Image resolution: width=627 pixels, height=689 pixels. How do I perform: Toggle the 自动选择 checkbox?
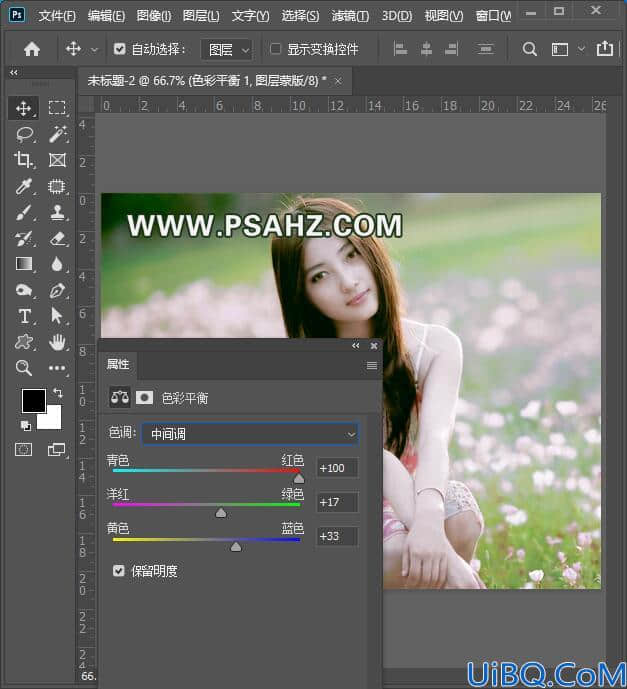(120, 49)
